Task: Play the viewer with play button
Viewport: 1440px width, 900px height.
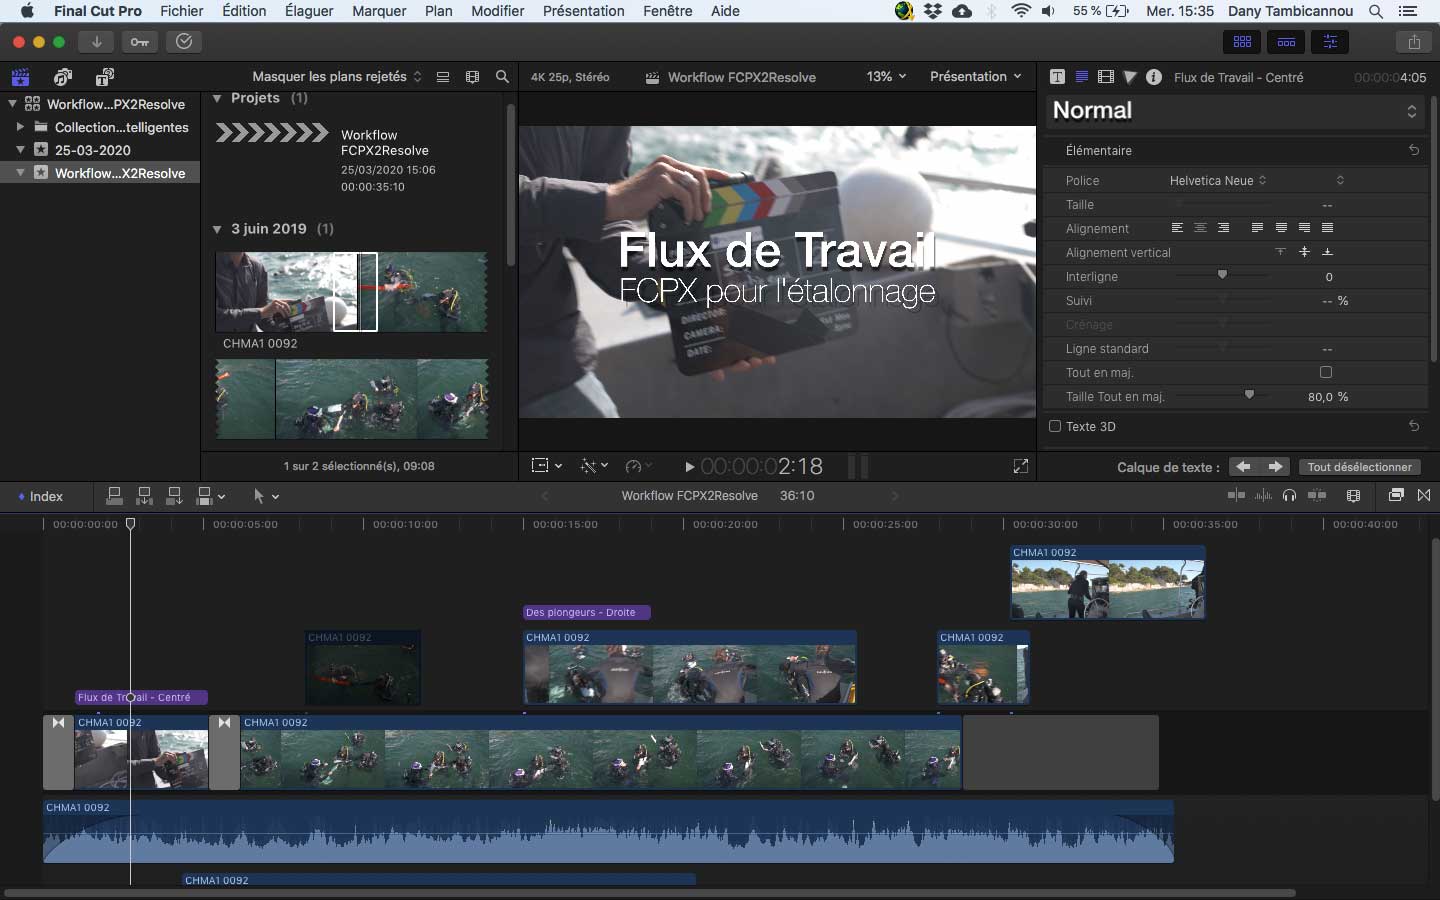Action: (x=689, y=466)
